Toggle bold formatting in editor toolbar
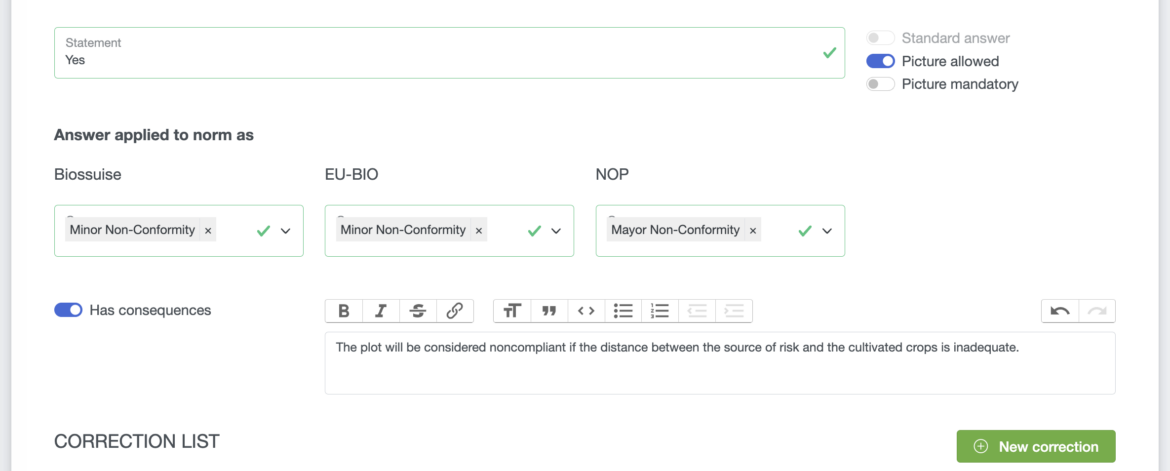 click(x=344, y=311)
